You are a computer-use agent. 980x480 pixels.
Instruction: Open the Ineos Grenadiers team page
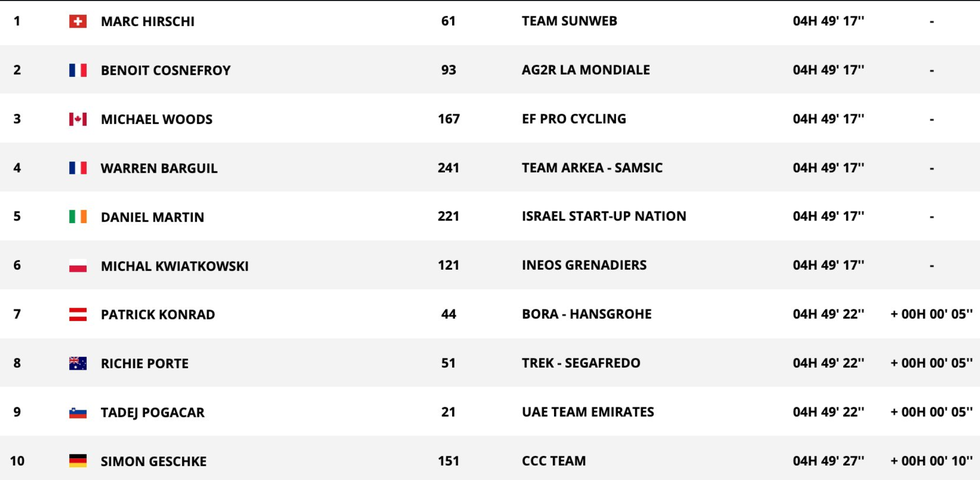tap(584, 265)
